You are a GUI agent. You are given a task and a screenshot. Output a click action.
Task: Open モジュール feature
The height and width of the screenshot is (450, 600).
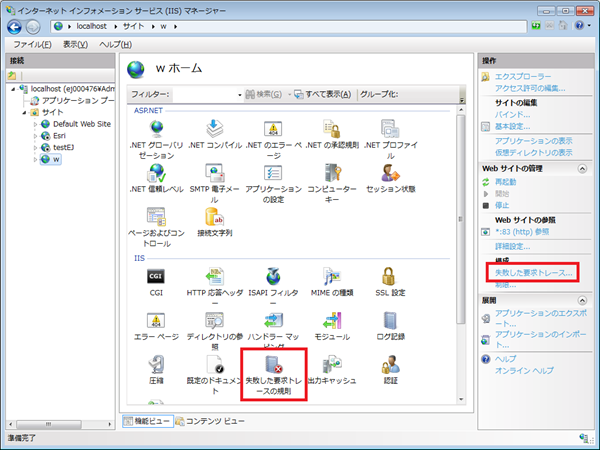click(332, 326)
